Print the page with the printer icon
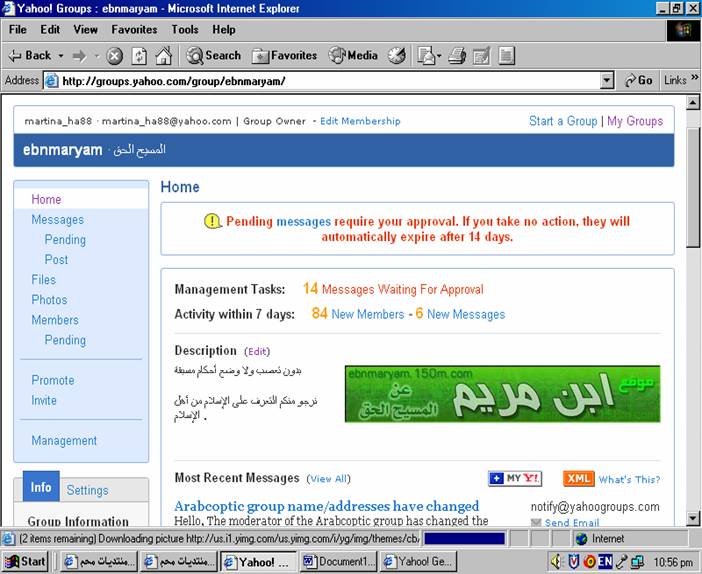This screenshot has width=702, height=574. point(457,56)
